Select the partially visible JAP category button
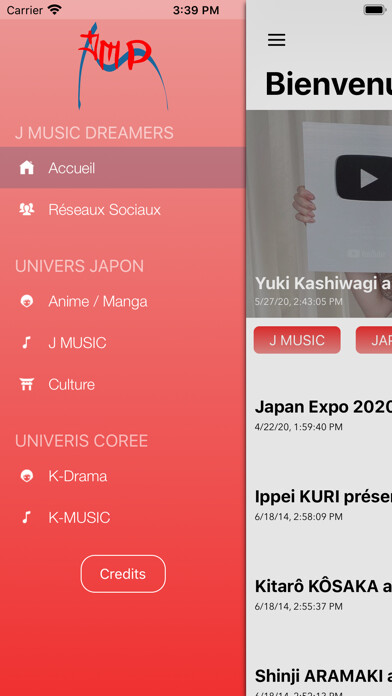The width and height of the screenshot is (392, 696). pos(374,340)
